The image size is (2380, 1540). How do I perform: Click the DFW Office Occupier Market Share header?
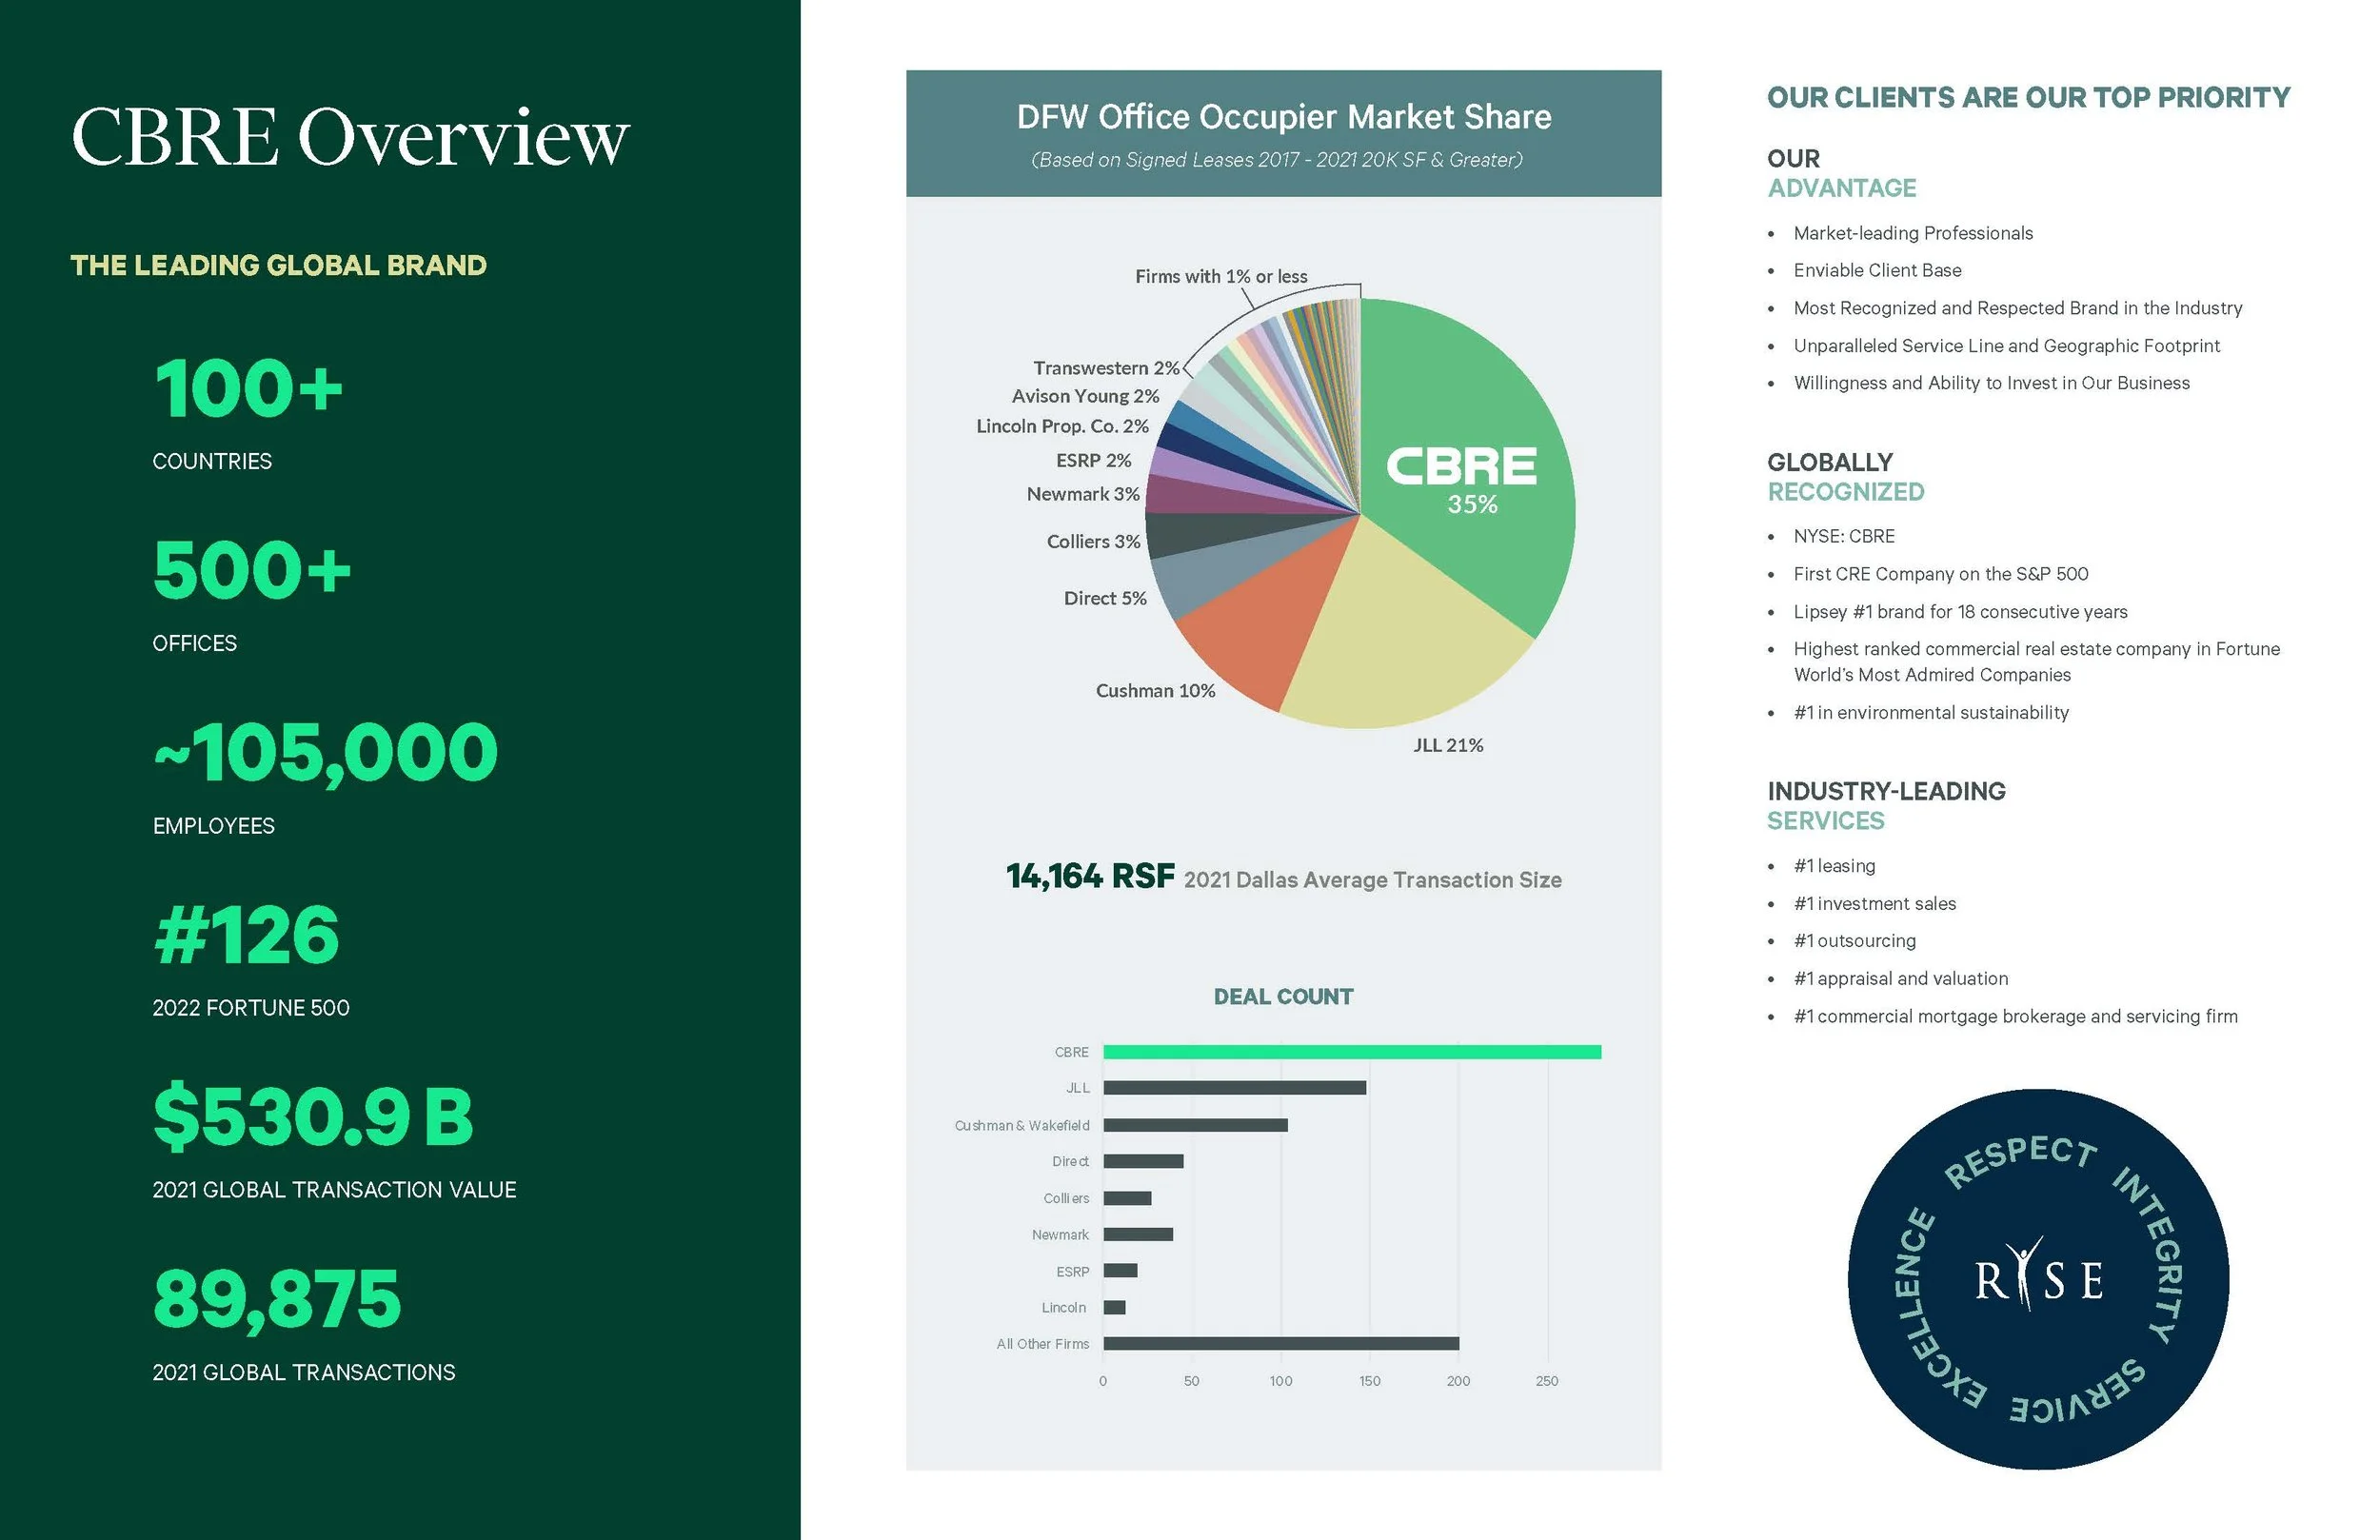(x=1283, y=118)
